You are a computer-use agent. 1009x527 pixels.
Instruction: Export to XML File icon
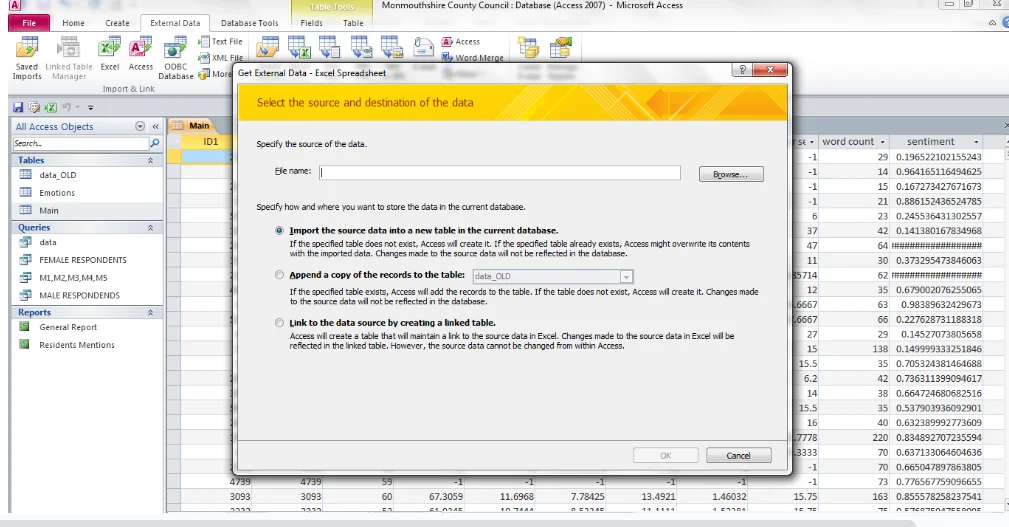(x=361, y=48)
